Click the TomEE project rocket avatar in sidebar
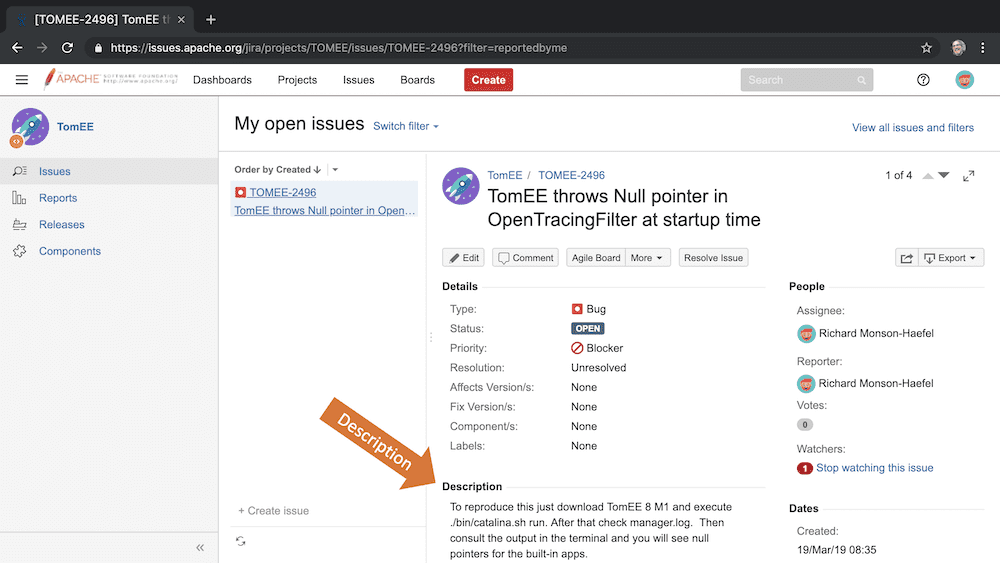 coord(30,126)
